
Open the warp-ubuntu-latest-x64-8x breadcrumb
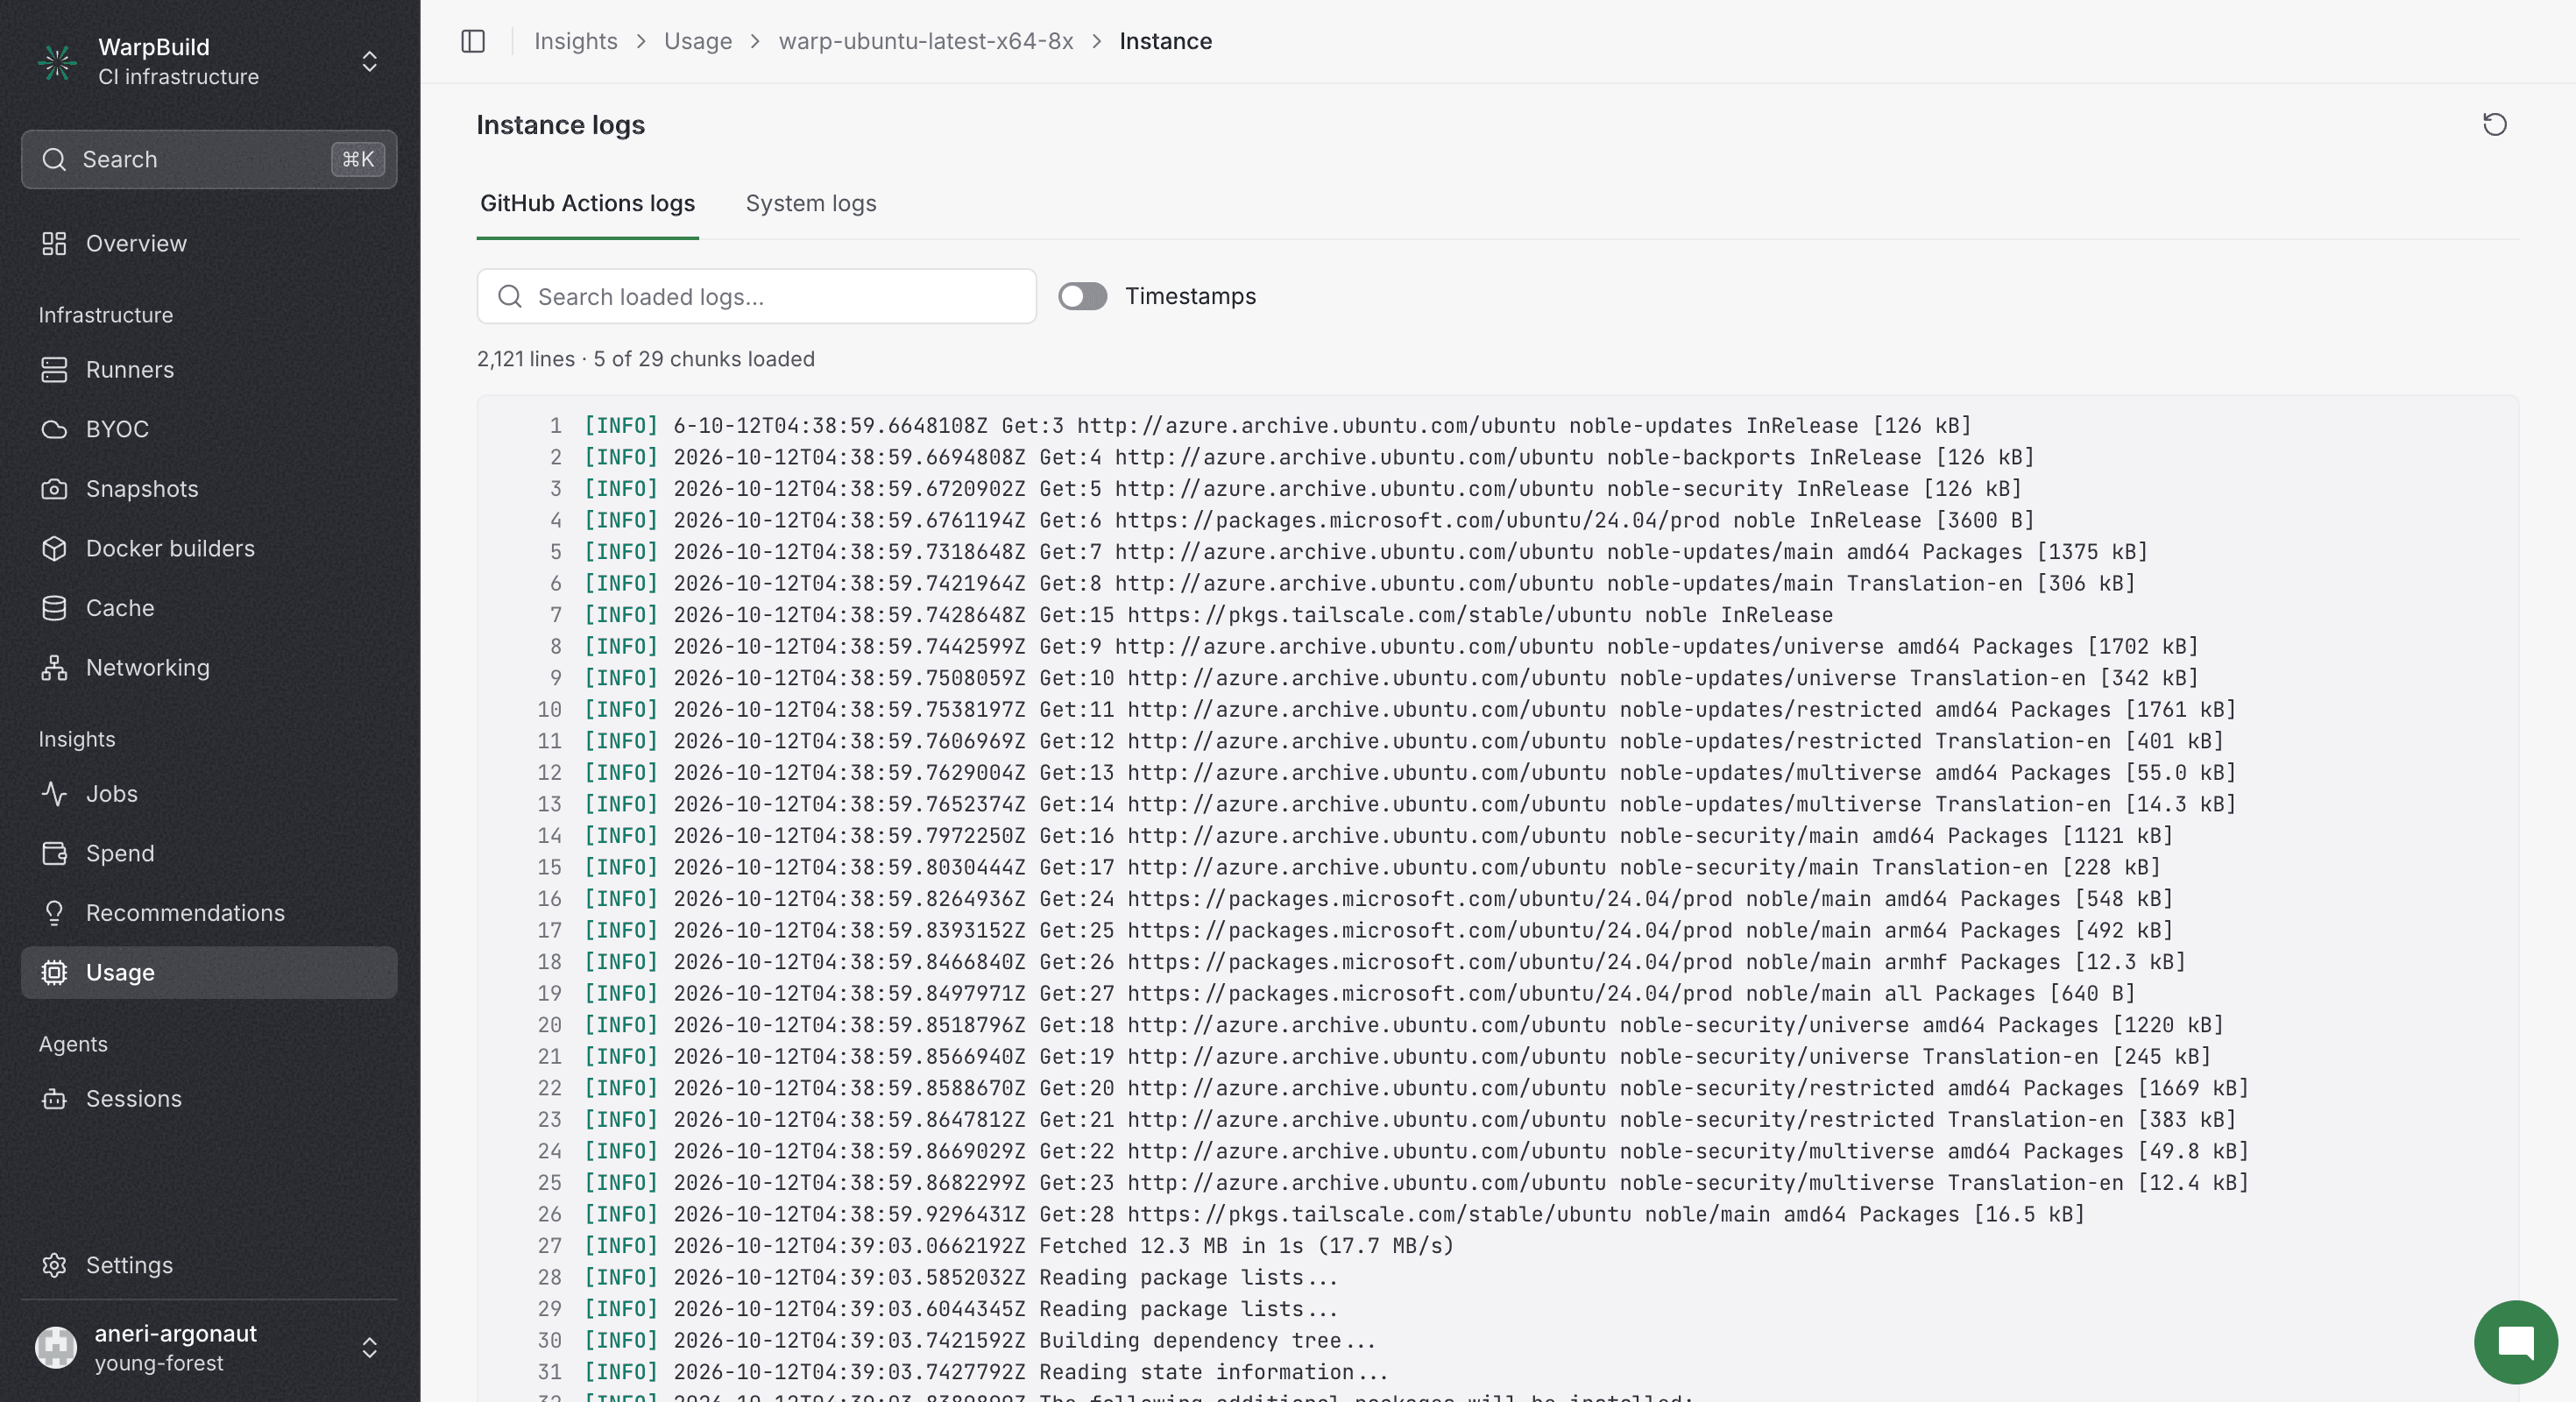pyautogui.click(x=925, y=41)
